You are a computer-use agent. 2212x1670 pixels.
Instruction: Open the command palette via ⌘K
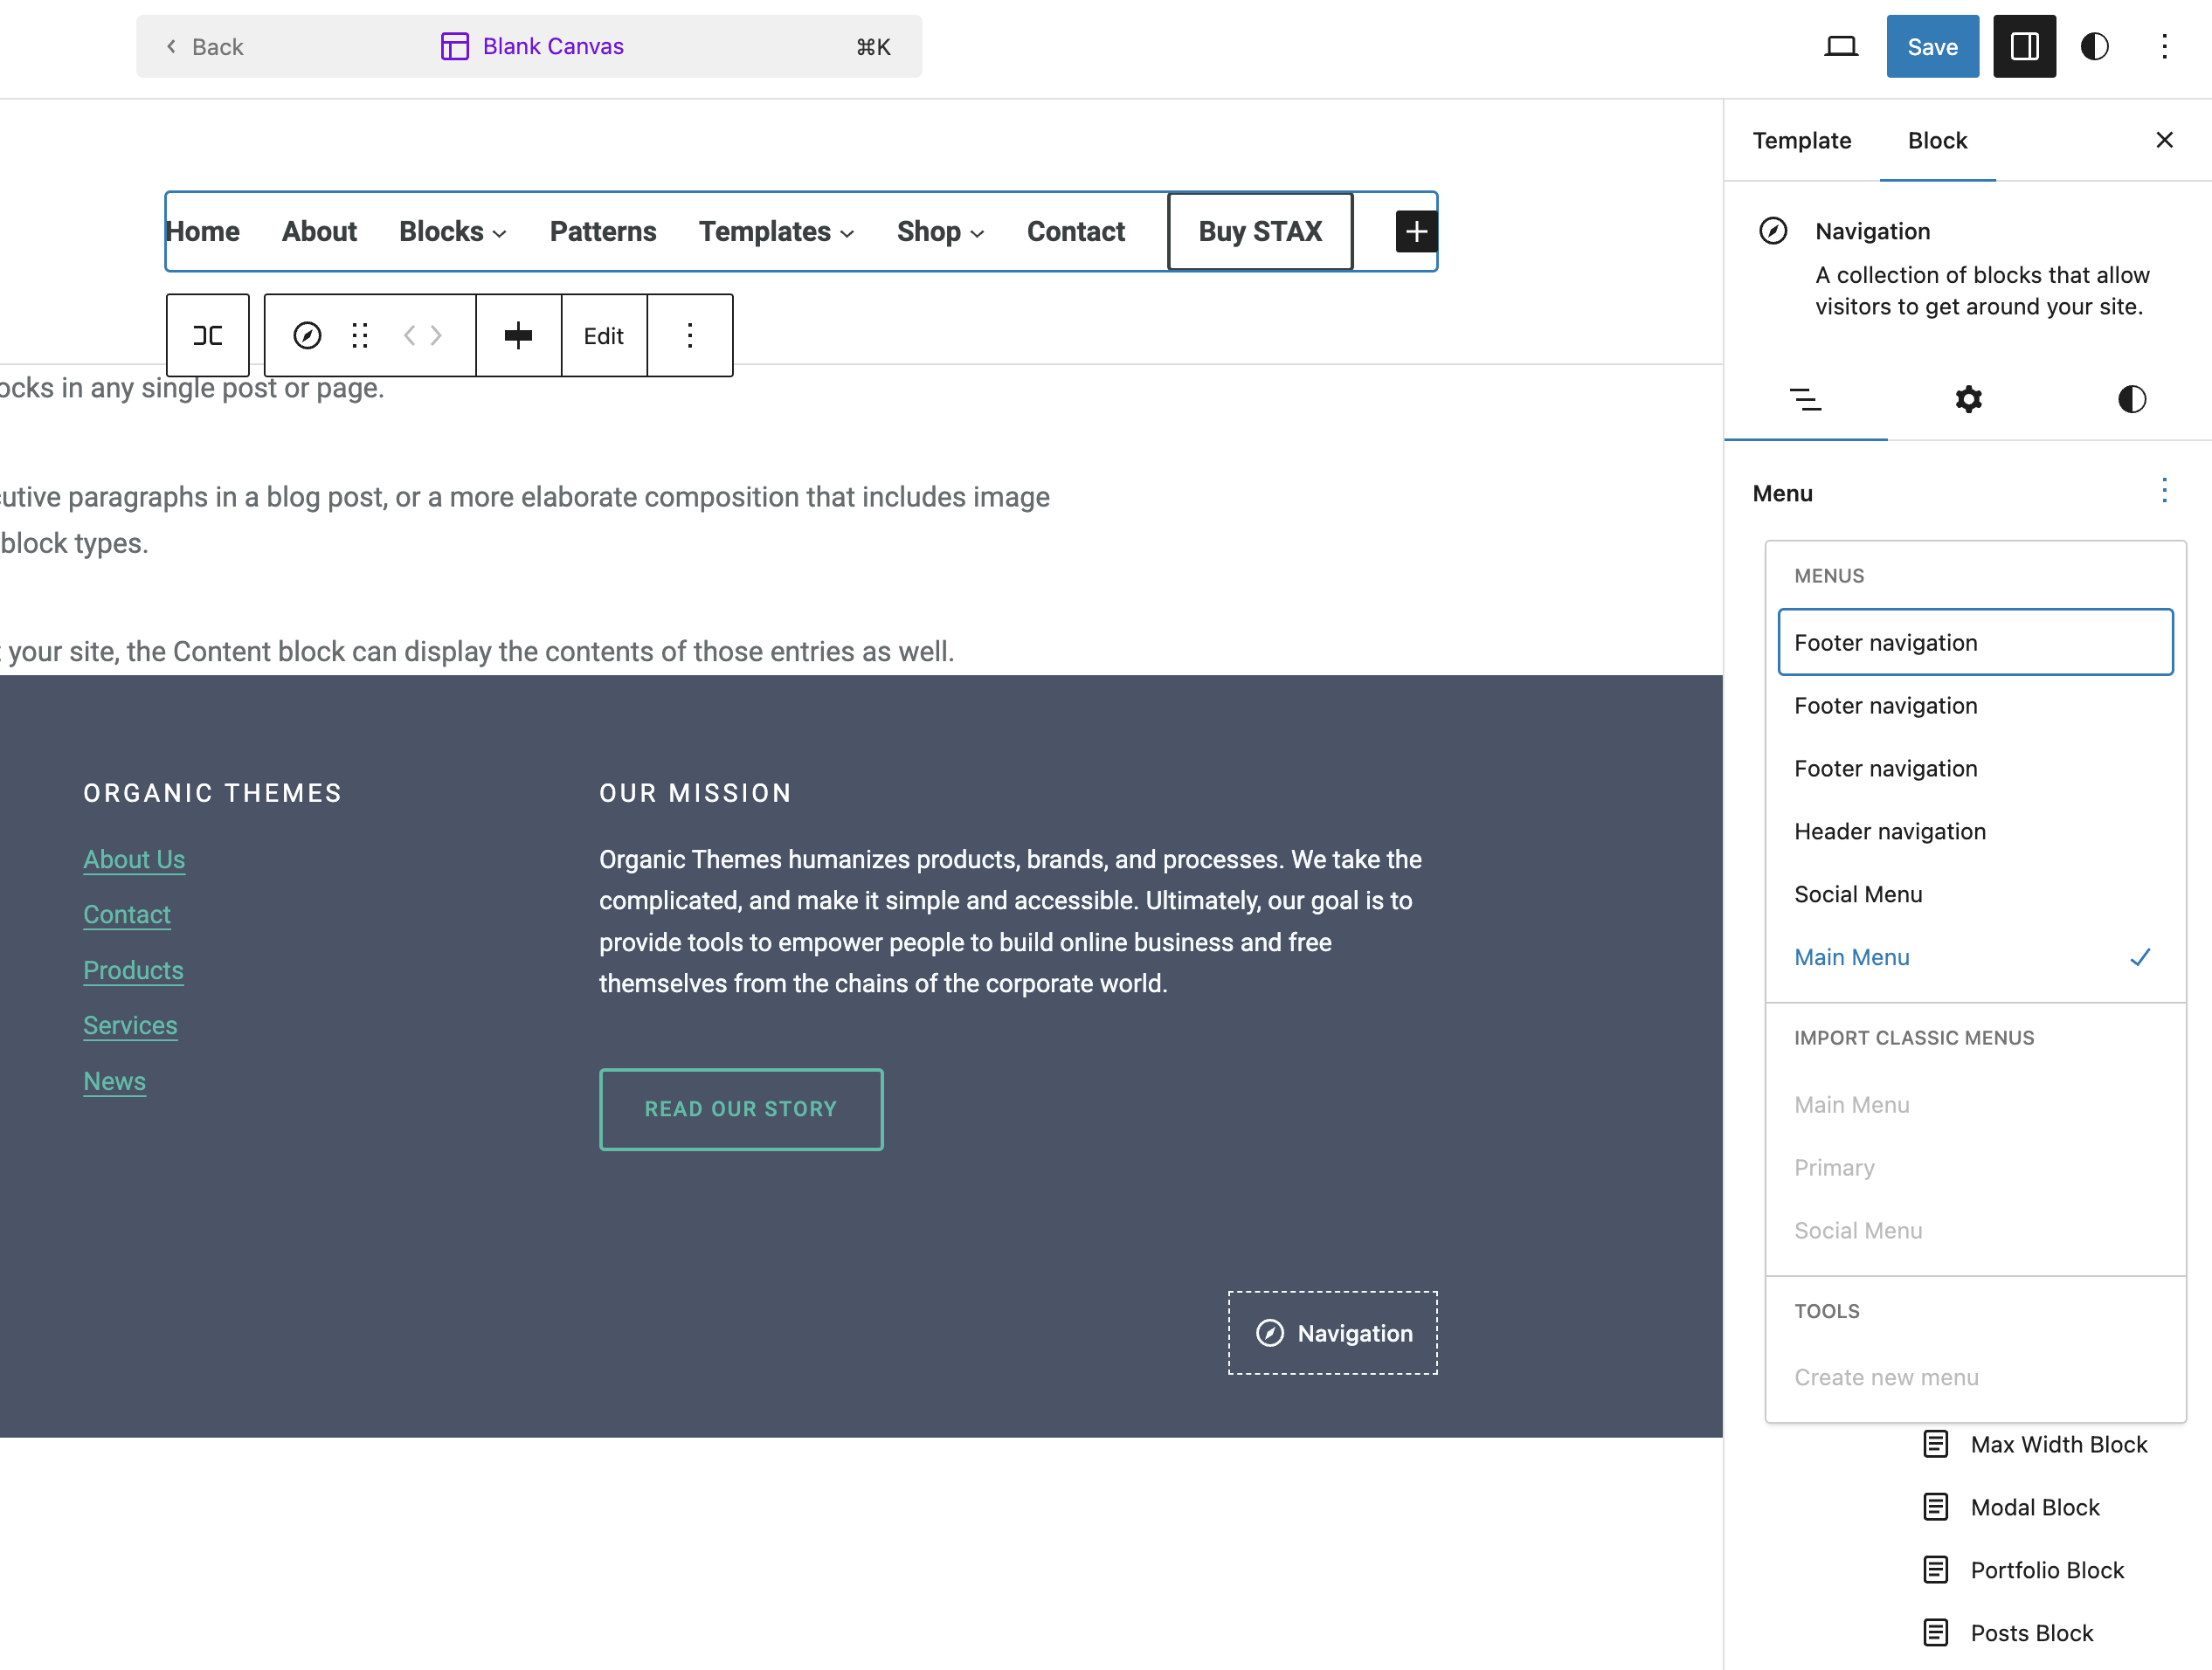(873, 46)
